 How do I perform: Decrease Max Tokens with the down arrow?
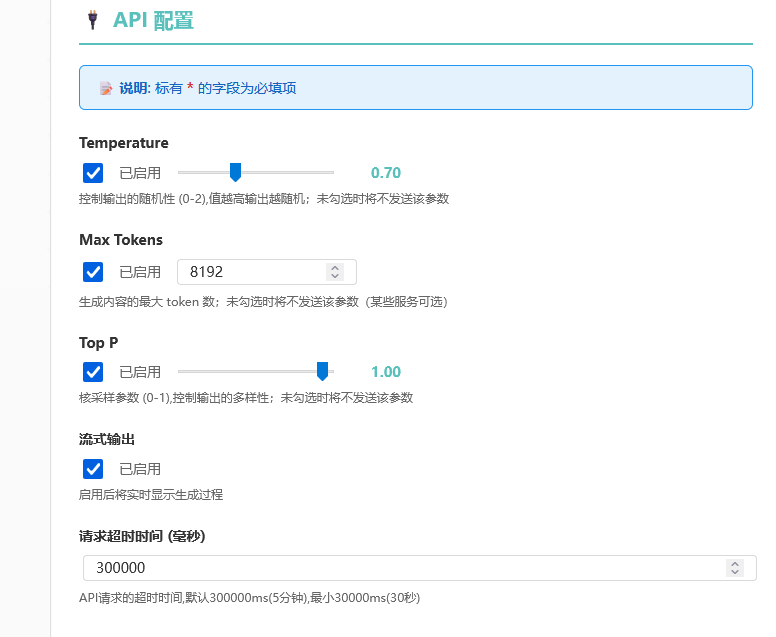(x=335, y=276)
